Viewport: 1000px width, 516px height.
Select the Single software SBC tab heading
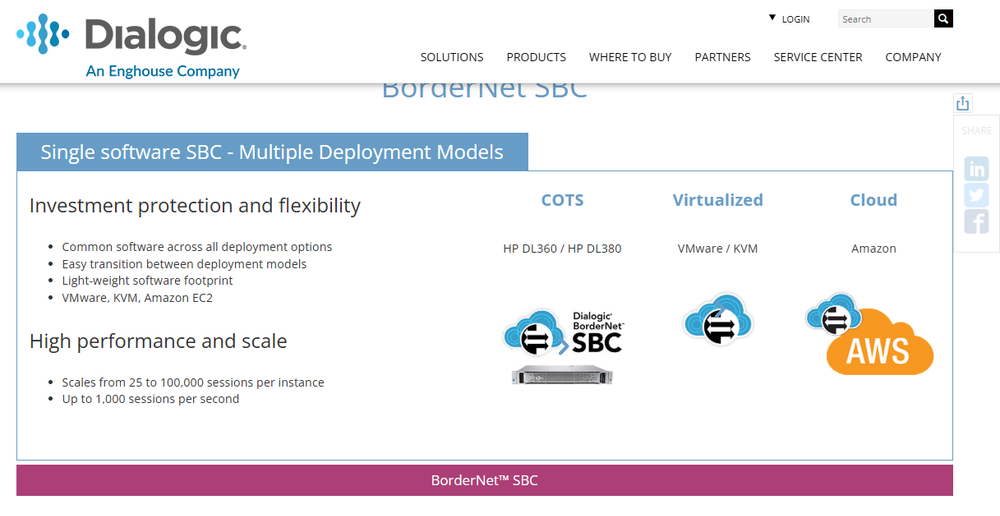(272, 152)
